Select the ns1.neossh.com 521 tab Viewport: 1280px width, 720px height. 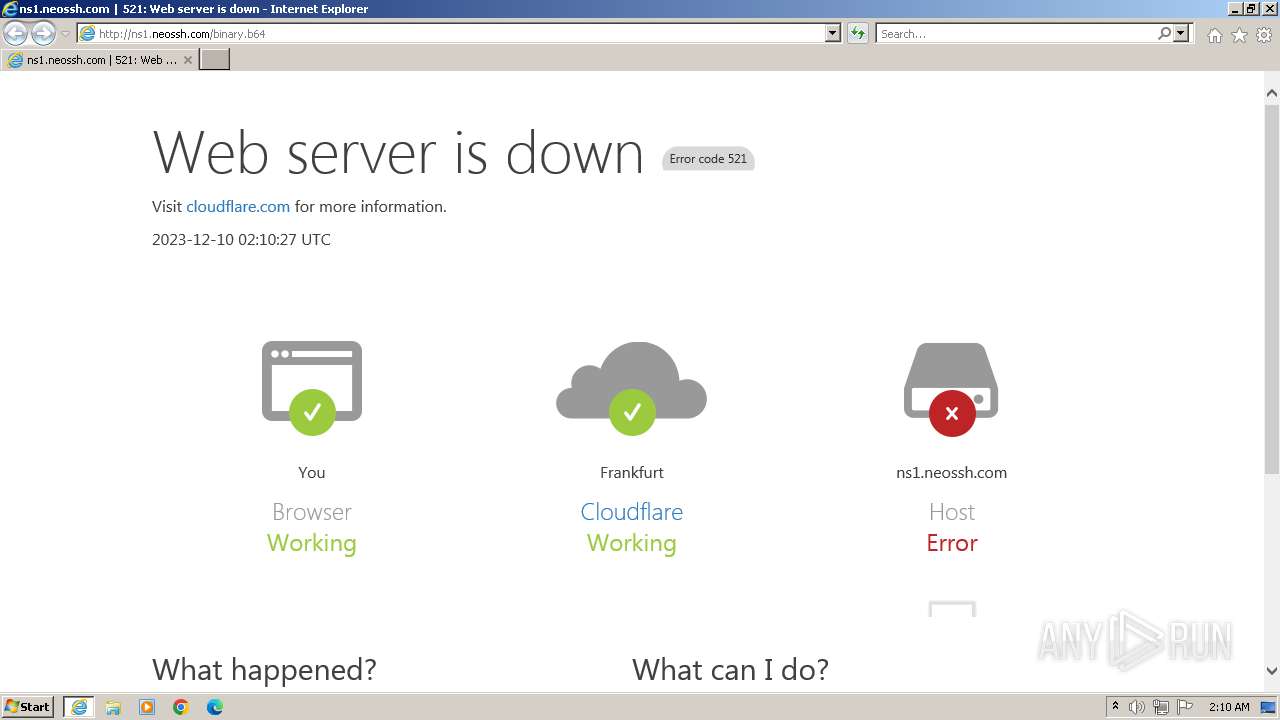coord(100,60)
